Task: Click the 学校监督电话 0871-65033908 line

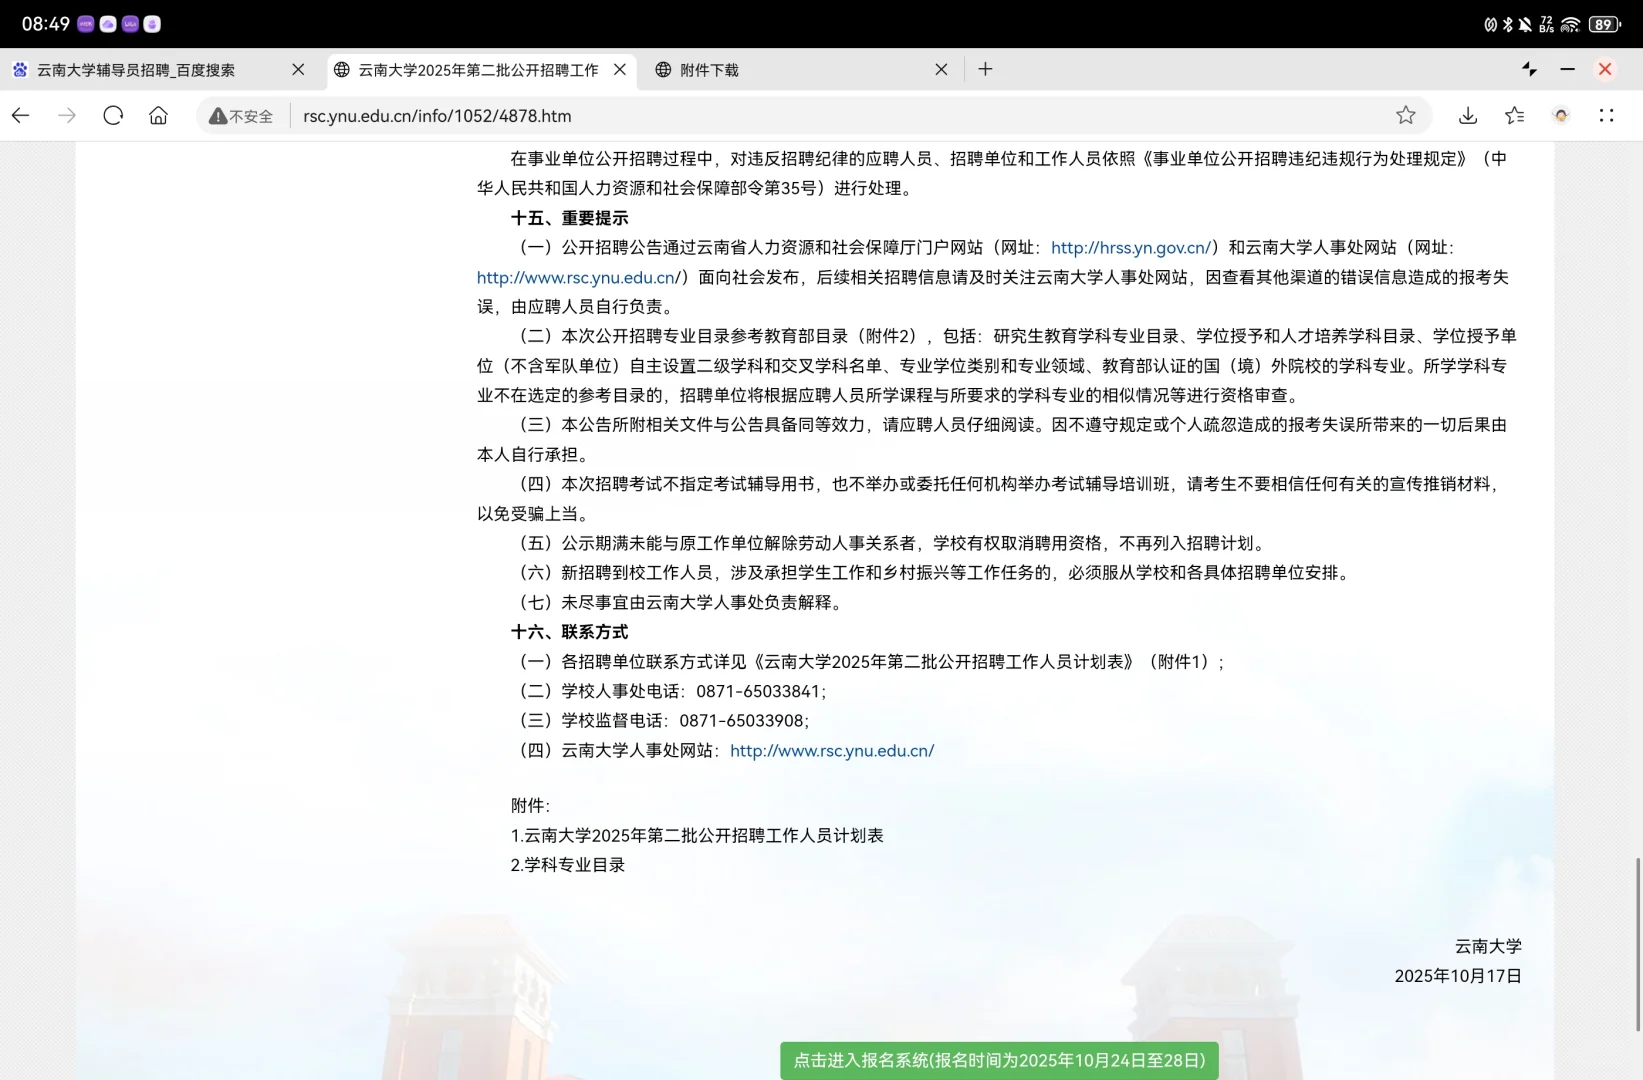Action: tap(661, 721)
